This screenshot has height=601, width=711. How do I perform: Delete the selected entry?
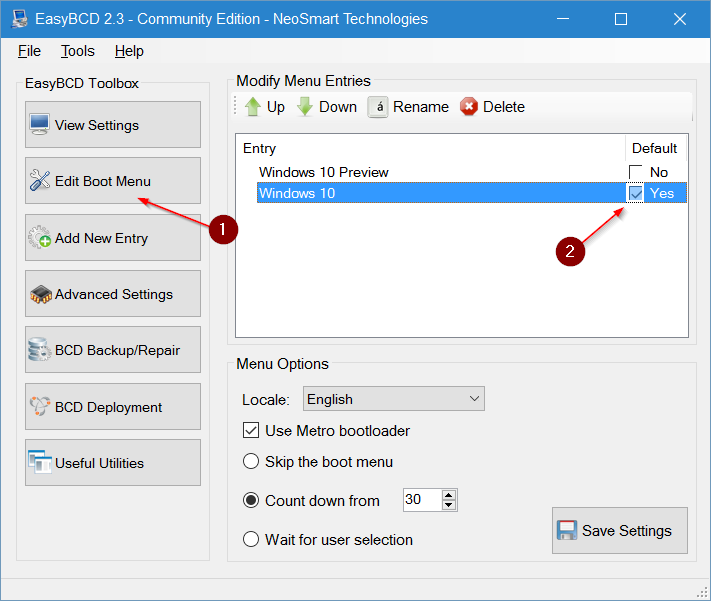pyautogui.click(x=492, y=107)
